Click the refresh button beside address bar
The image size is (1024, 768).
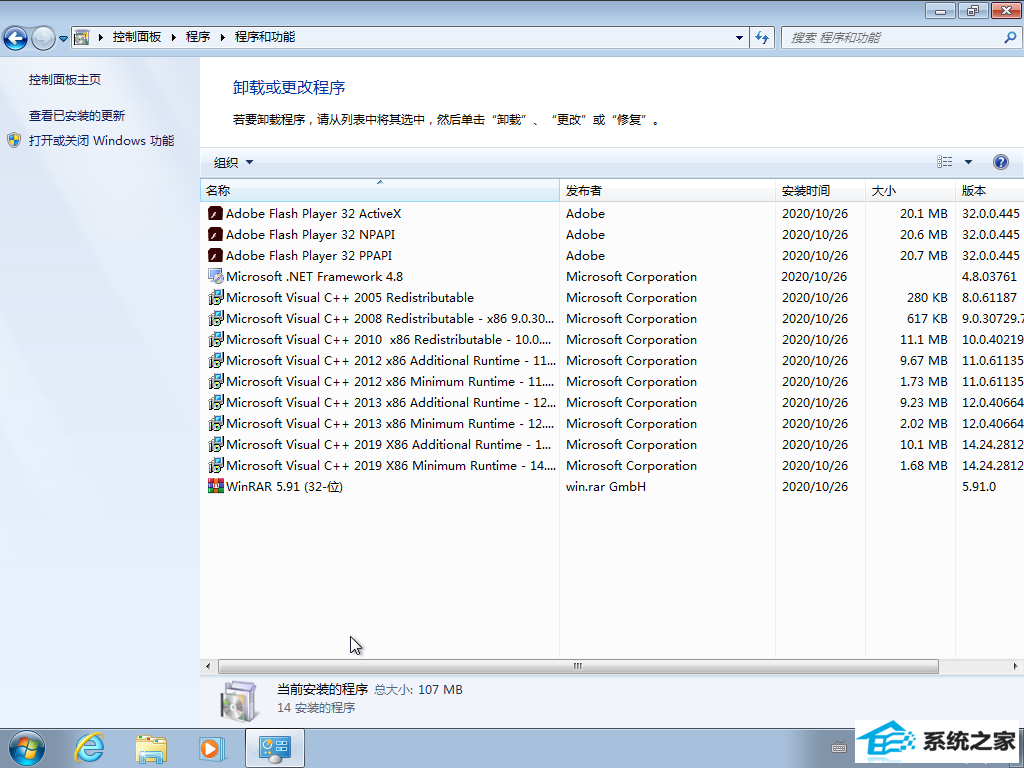[x=761, y=37]
